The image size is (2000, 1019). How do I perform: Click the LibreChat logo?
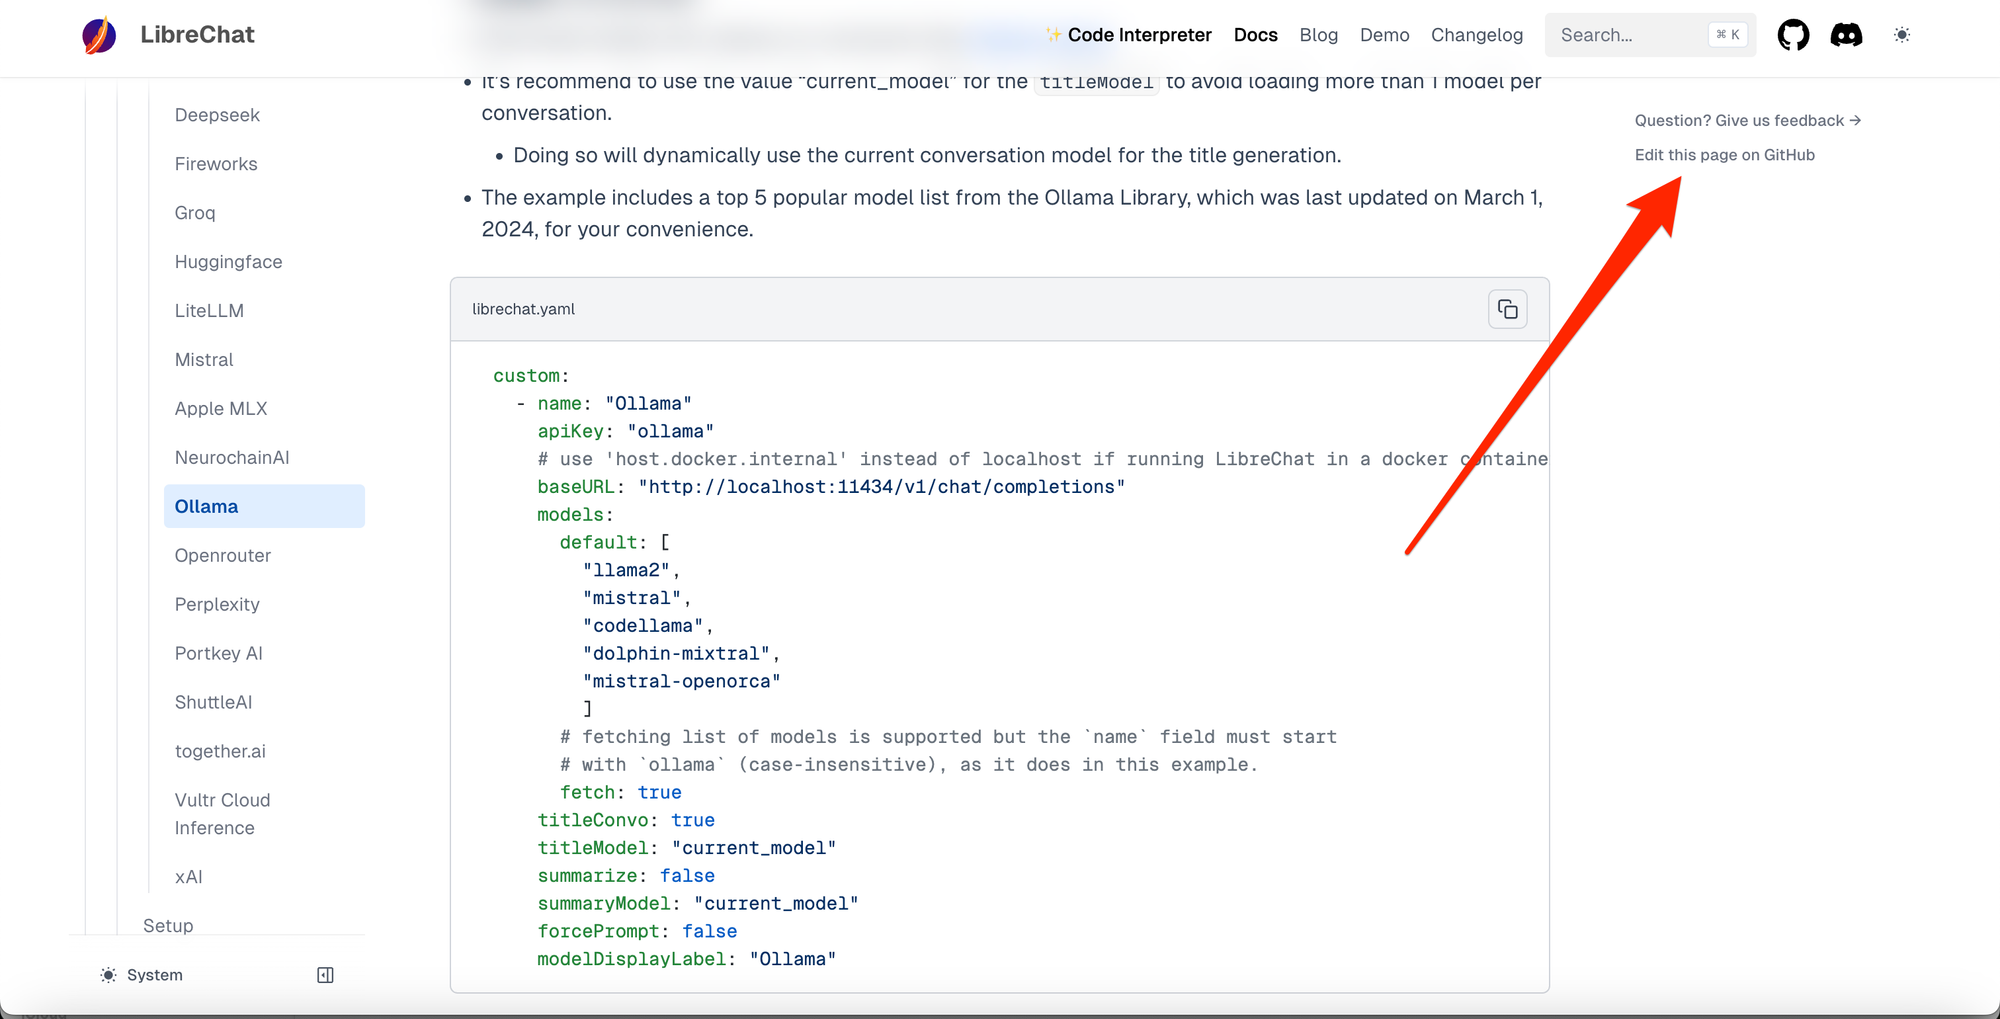[x=99, y=34]
